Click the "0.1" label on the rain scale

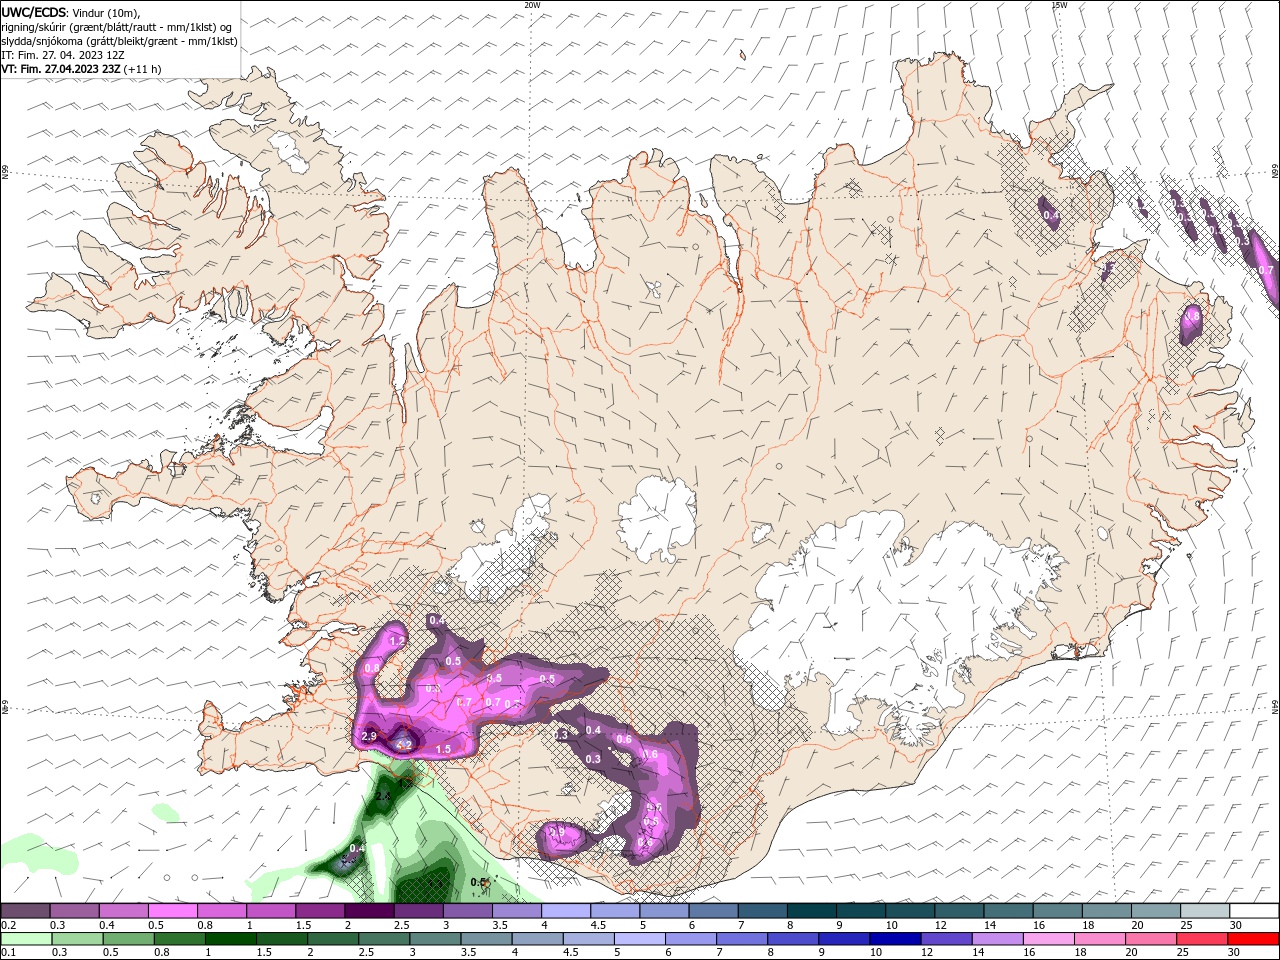[x=8, y=953]
